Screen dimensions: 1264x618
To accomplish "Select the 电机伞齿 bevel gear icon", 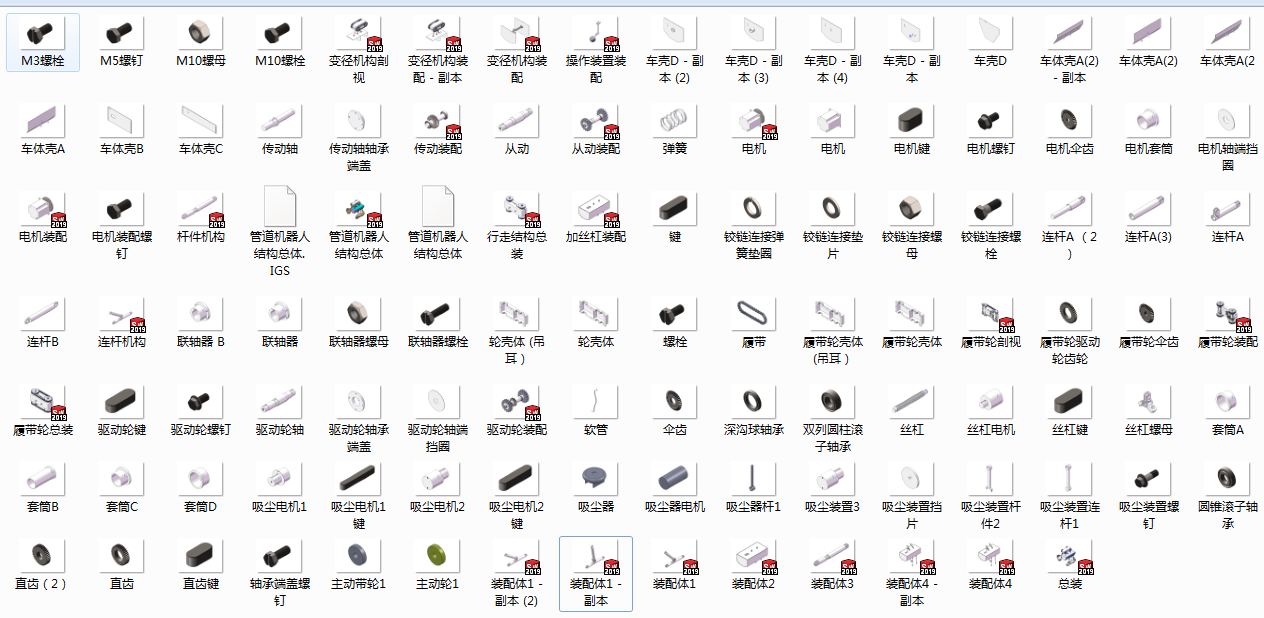I will 1070,122.
